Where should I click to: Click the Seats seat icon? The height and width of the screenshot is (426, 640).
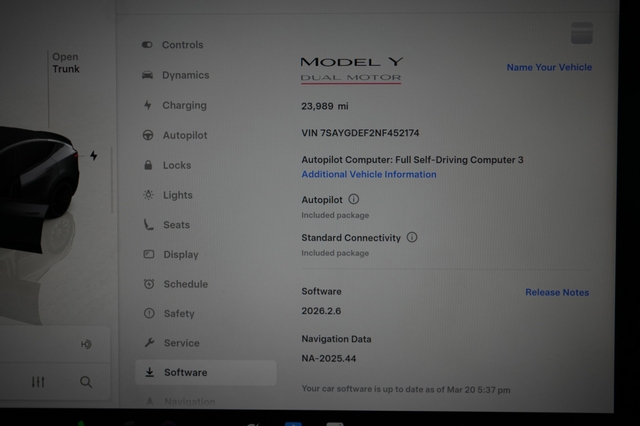(149, 224)
